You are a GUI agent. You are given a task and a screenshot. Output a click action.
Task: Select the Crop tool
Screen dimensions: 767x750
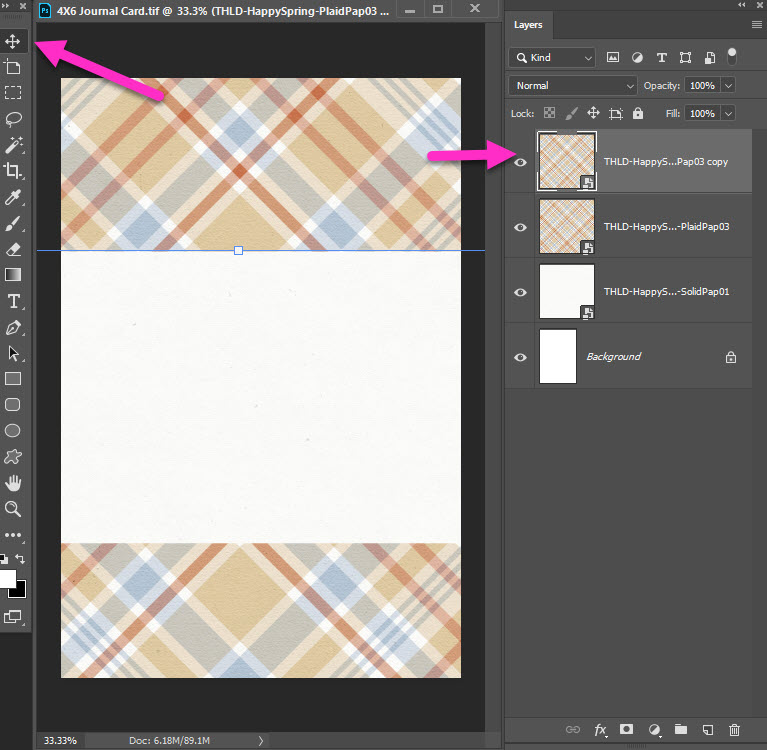click(13, 171)
